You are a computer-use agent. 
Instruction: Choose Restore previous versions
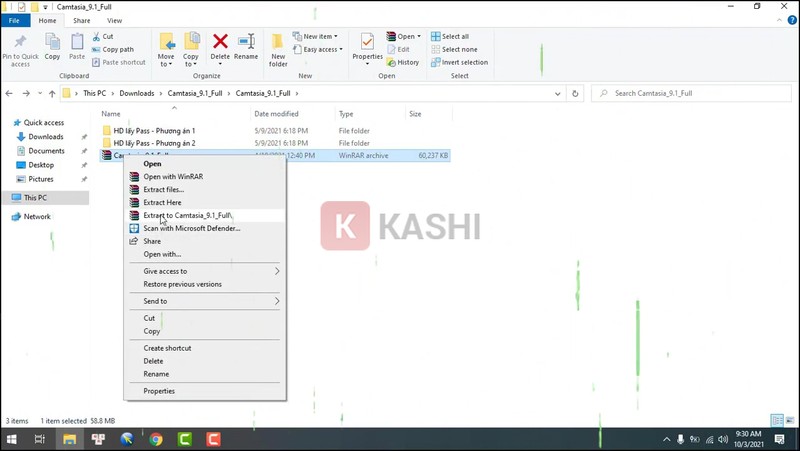click(x=205, y=284)
